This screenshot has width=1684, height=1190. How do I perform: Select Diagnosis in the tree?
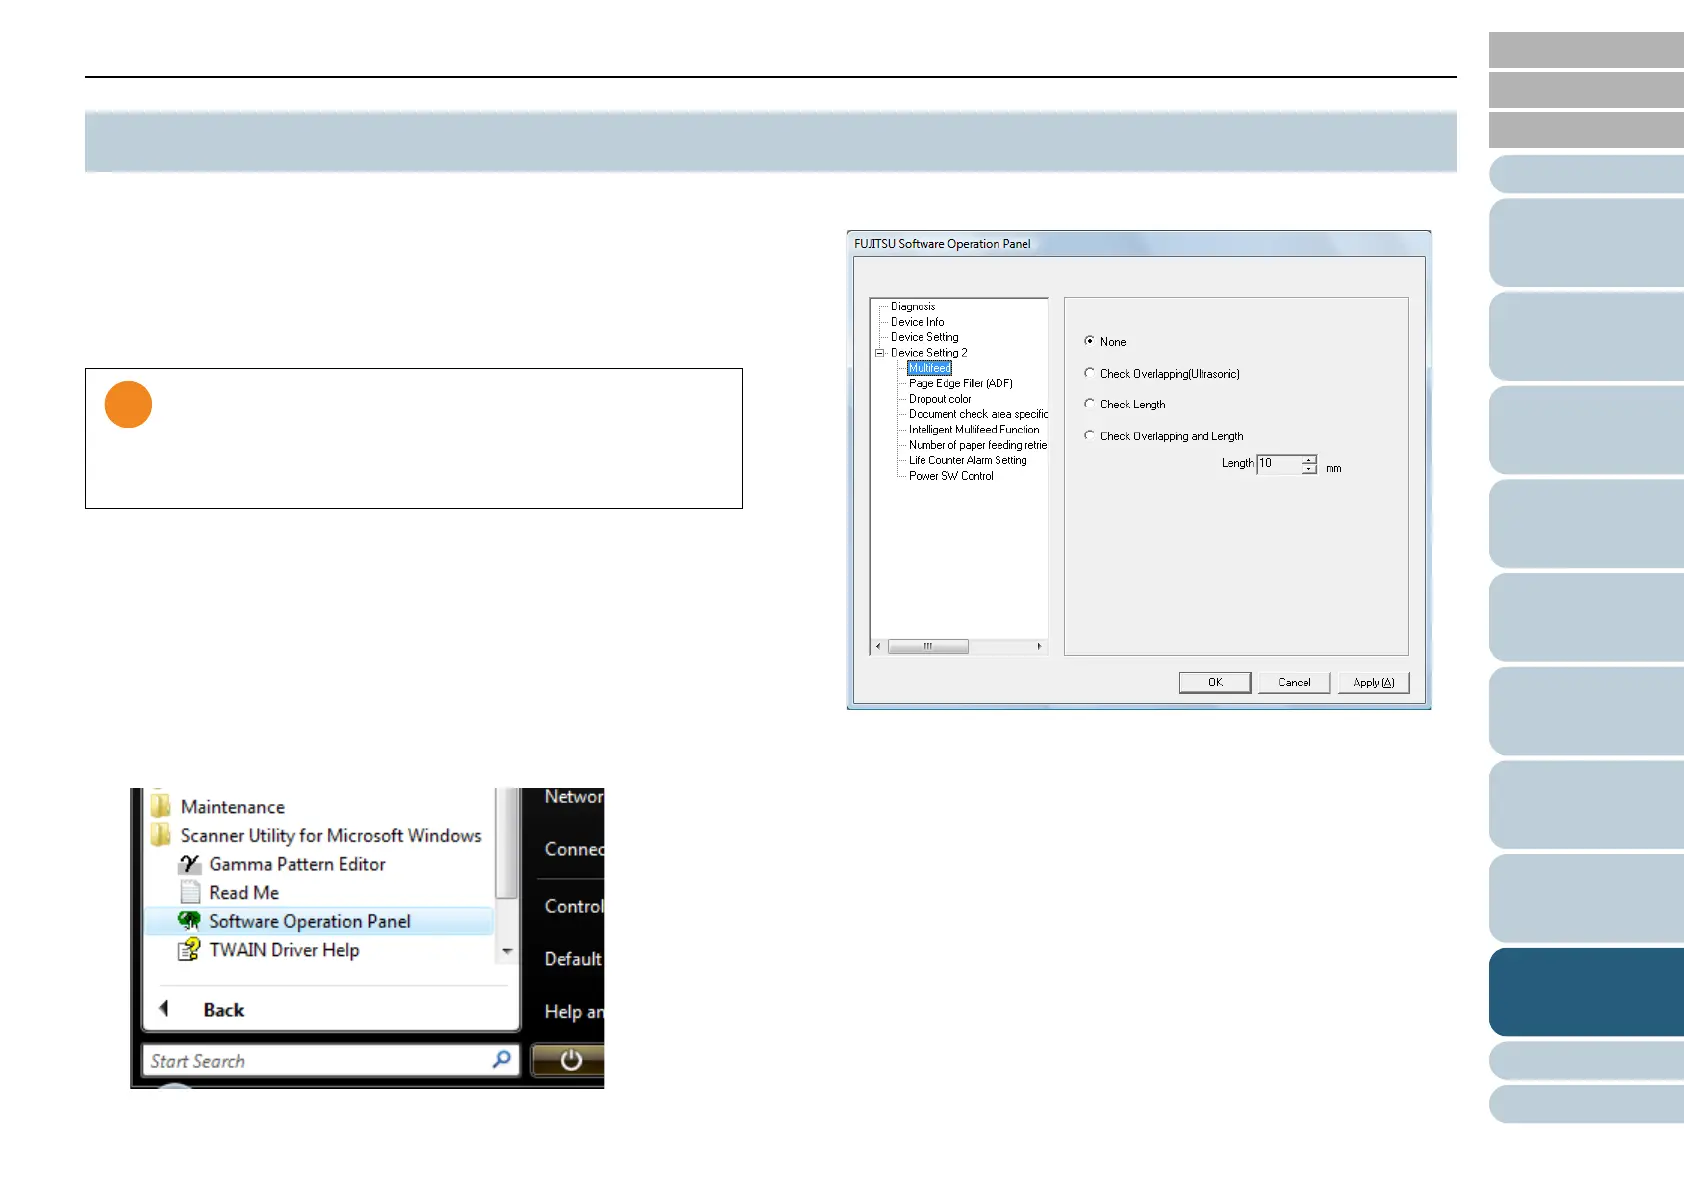pyautogui.click(x=913, y=307)
